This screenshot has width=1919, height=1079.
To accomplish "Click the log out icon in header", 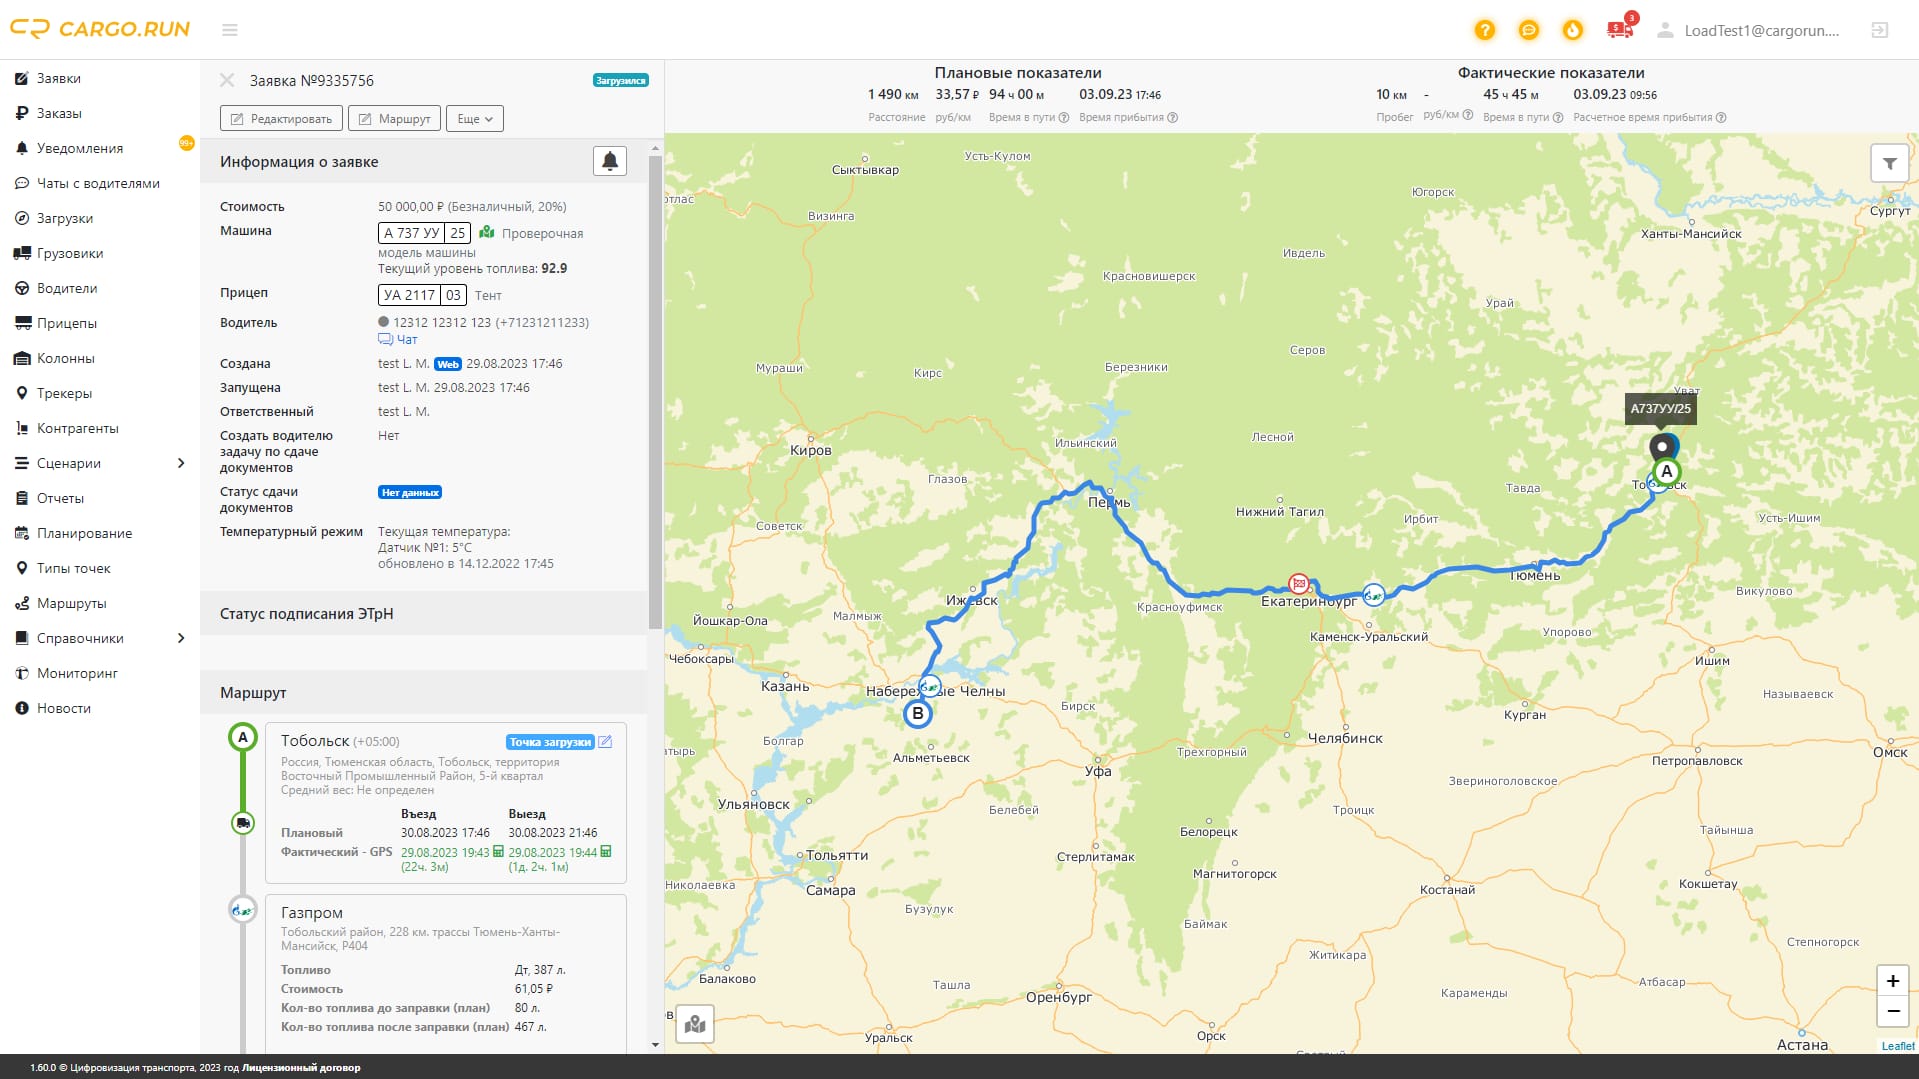I will pyautogui.click(x=1880, y=30).
